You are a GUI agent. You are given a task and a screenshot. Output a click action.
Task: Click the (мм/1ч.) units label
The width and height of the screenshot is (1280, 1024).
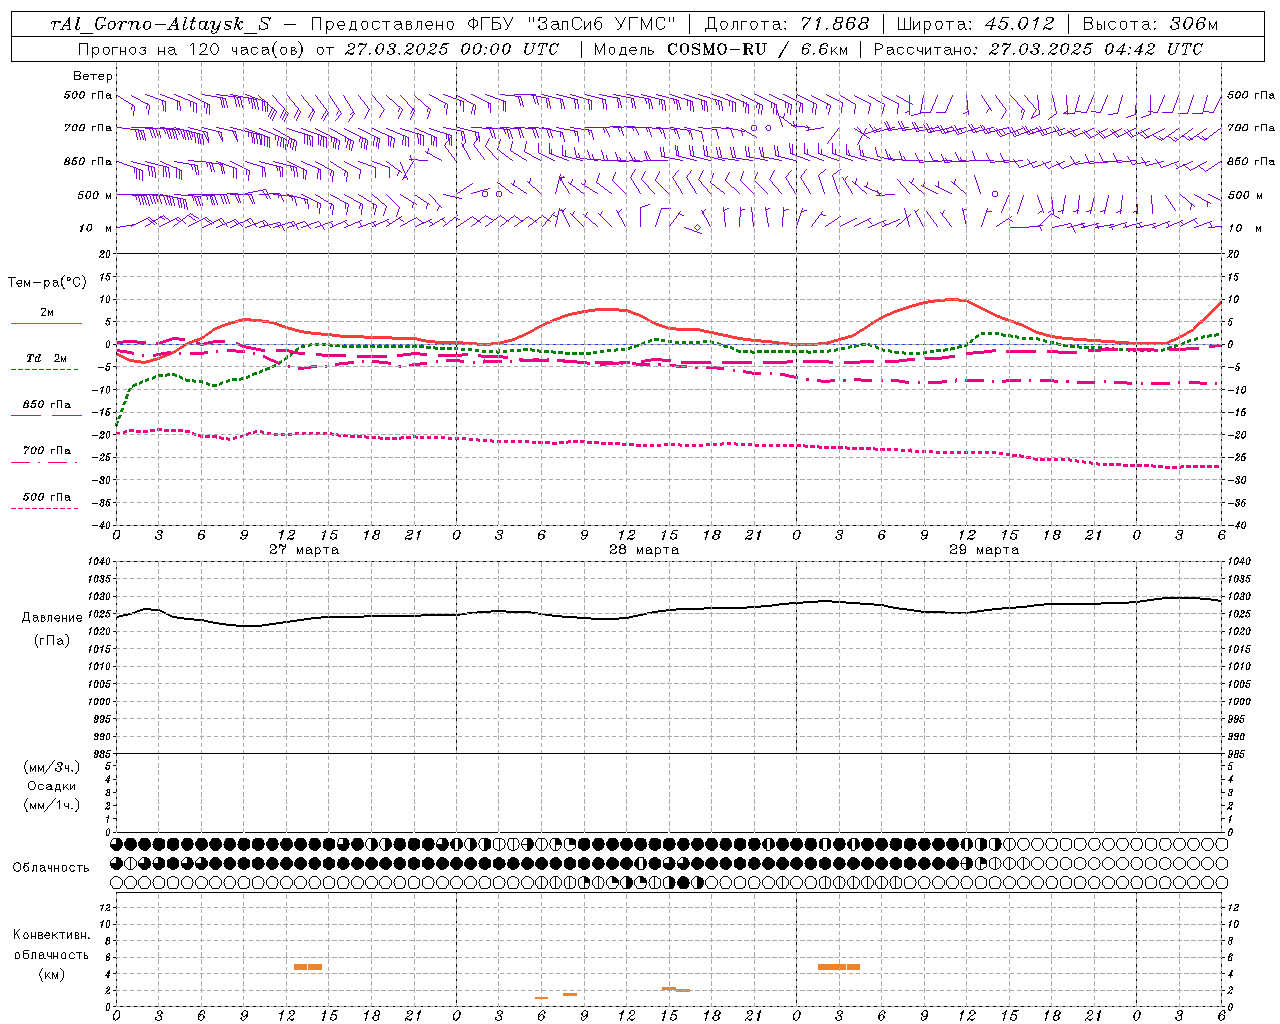pos(52,805)
